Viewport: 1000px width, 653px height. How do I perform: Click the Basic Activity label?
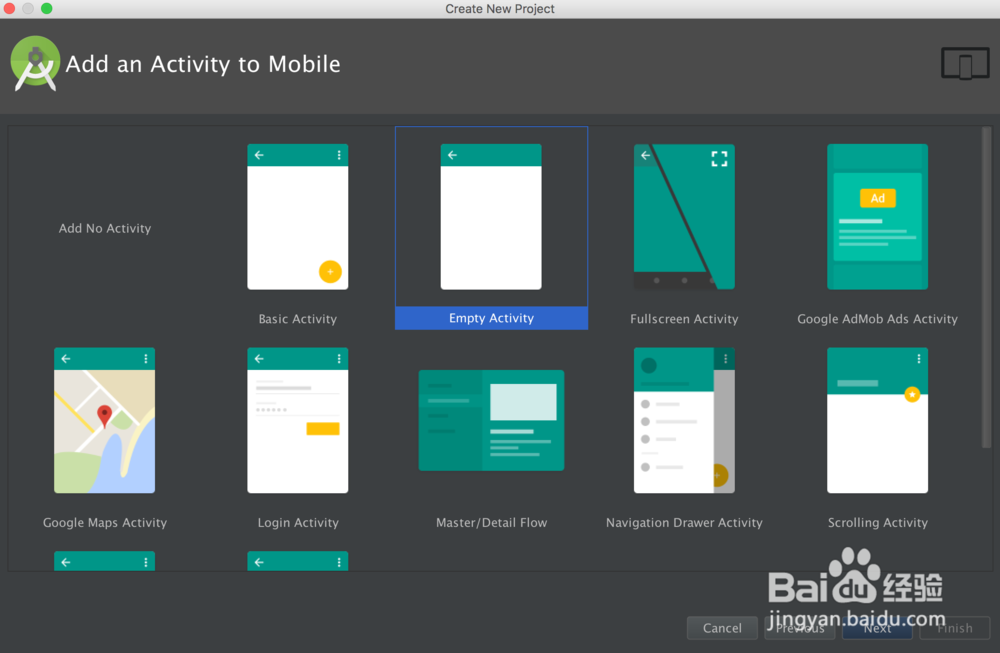298,319
